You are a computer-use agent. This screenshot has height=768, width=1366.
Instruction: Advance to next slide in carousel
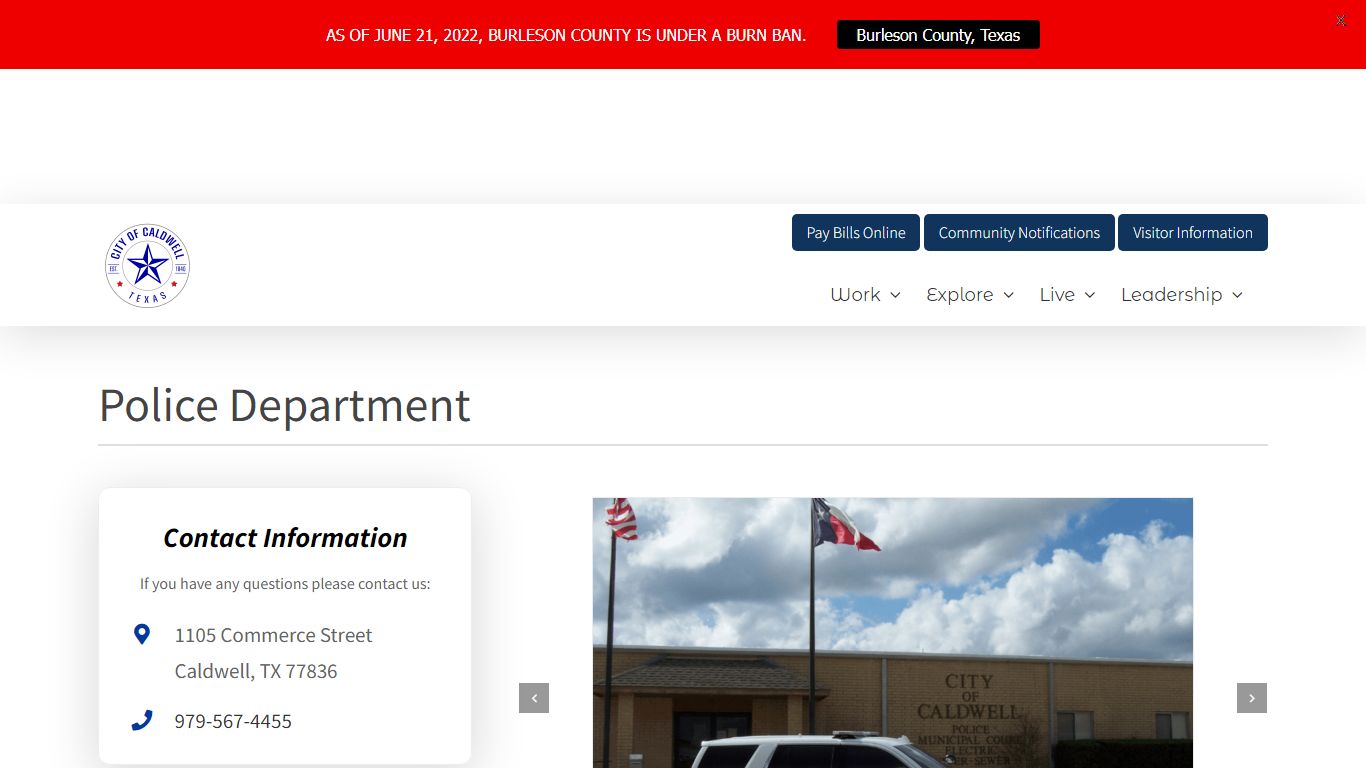coord(1252,698)
